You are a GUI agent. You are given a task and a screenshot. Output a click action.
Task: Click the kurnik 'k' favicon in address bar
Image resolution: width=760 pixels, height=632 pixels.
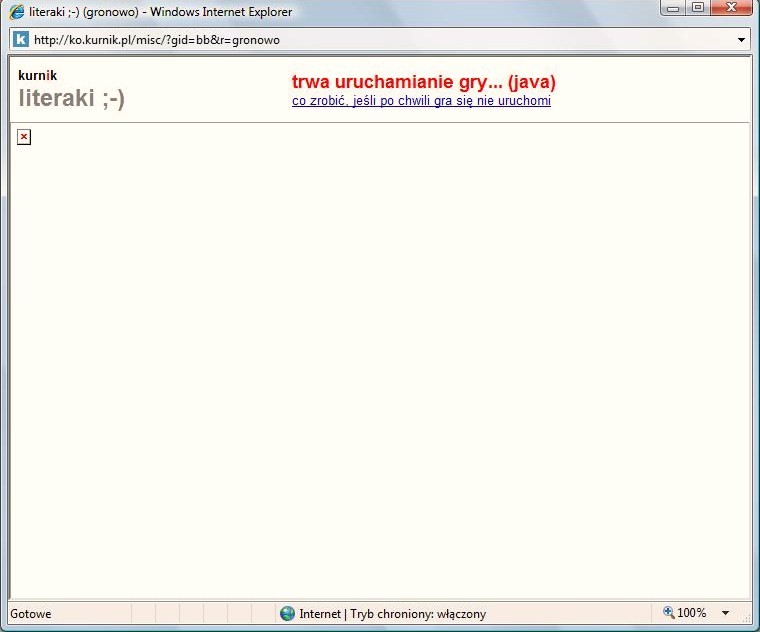click(20, 39)
